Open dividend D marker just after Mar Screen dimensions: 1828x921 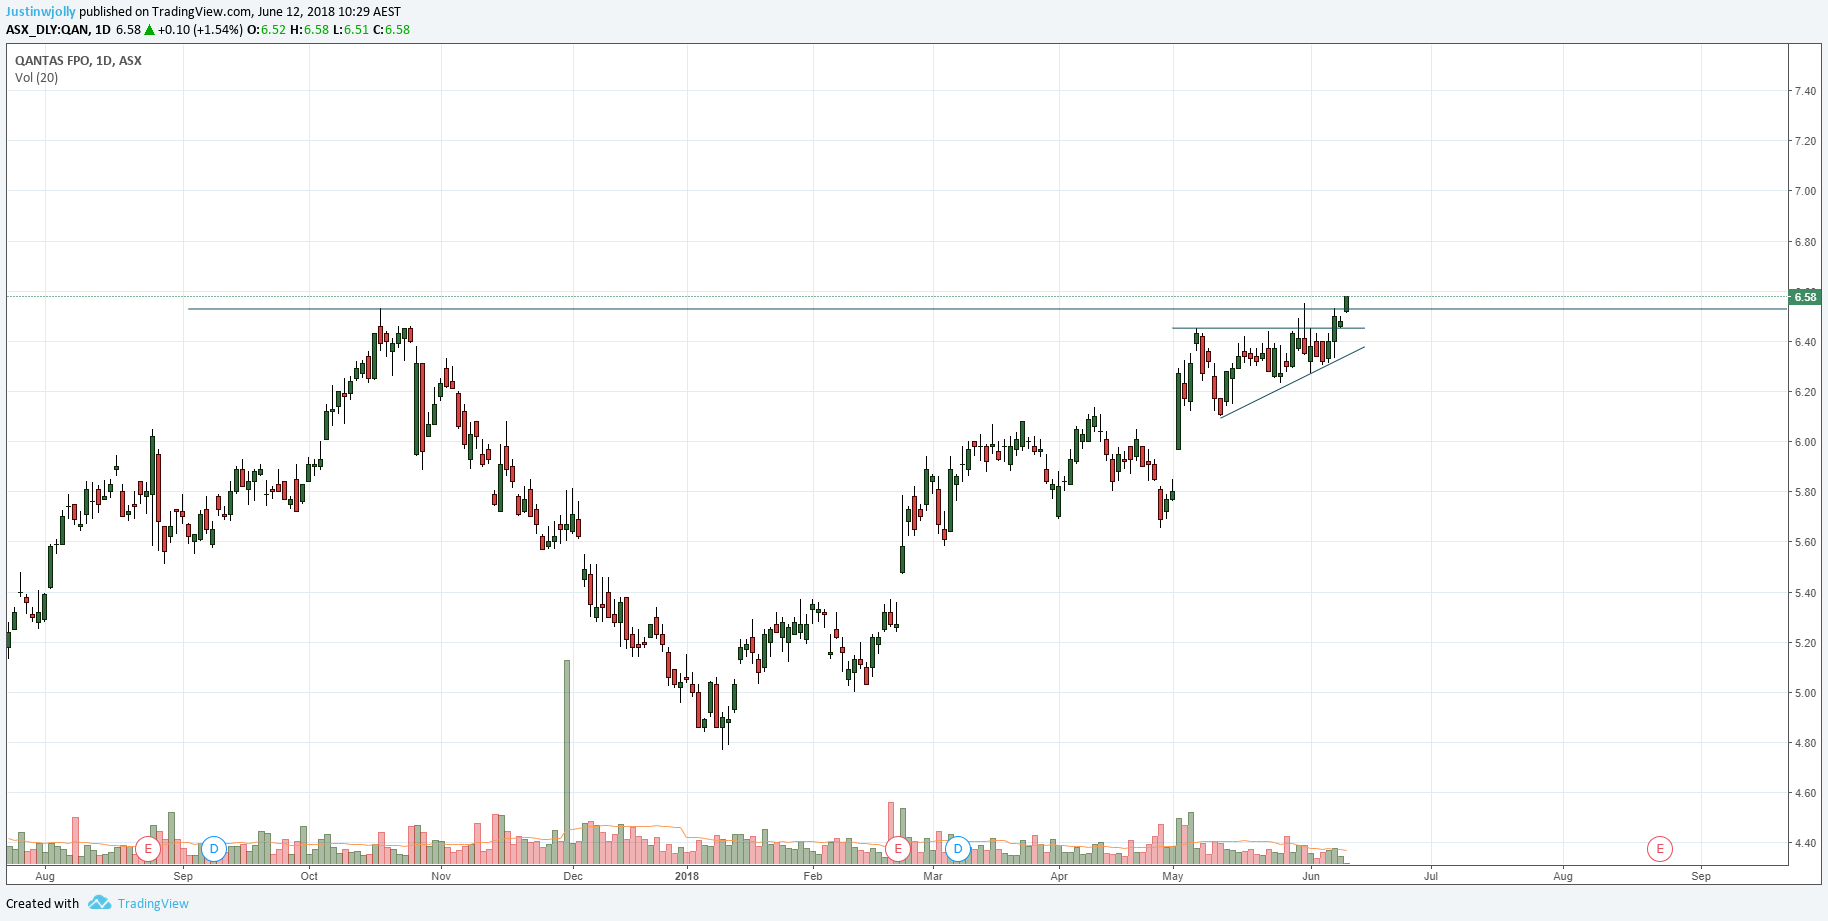point(958,849)
